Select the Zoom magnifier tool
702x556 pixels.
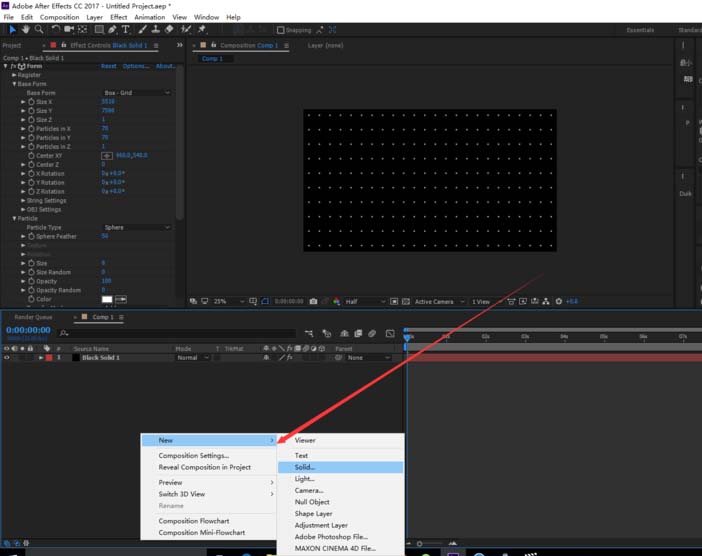click(38, 30)
